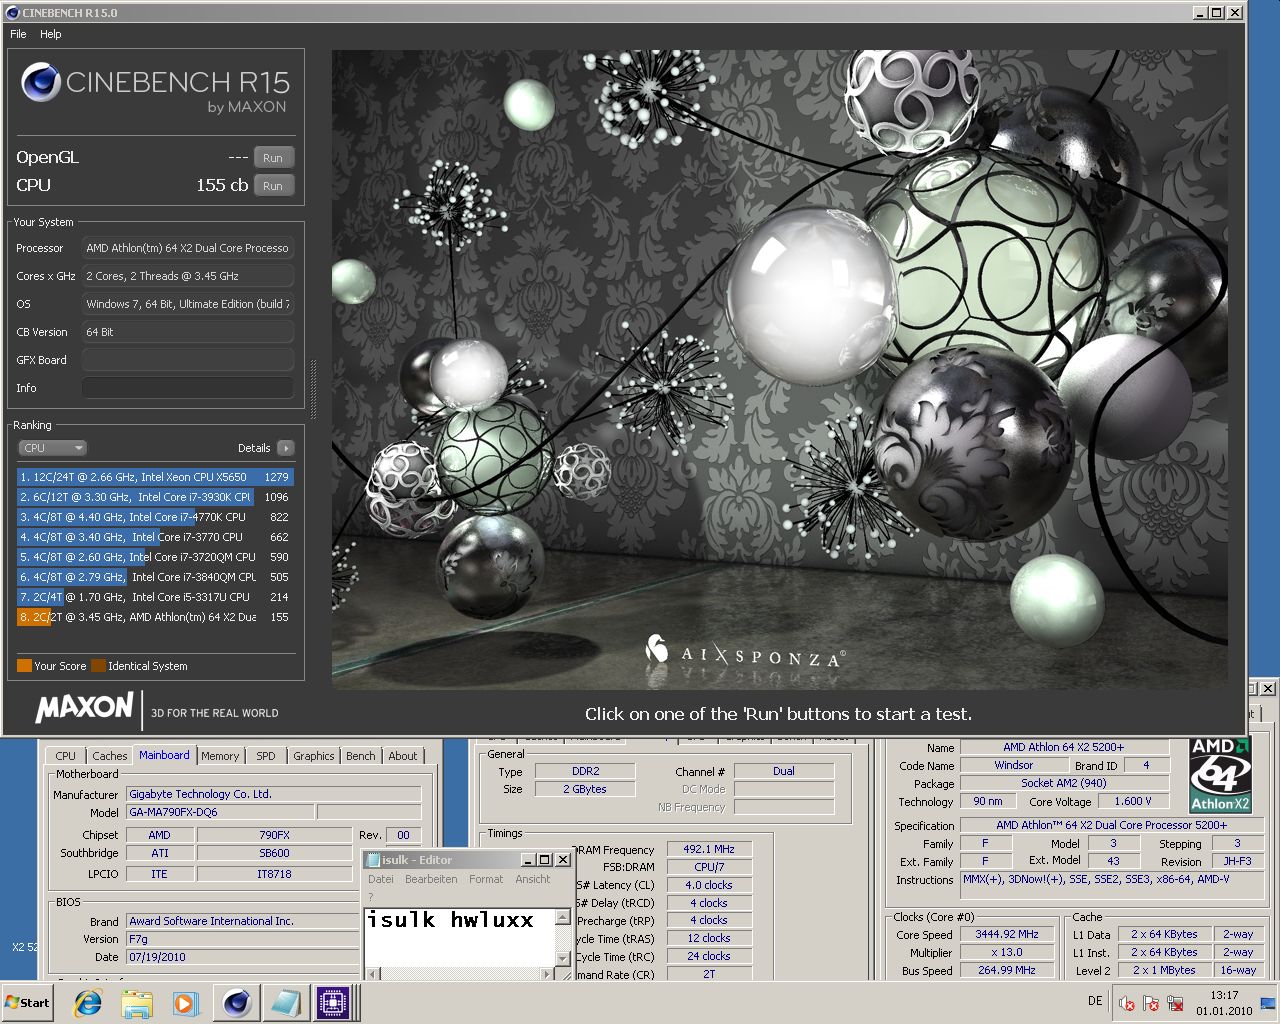1280x1024 pixels.
Task: Open Format menu in isulk Editor
Action: click(486, 879)
